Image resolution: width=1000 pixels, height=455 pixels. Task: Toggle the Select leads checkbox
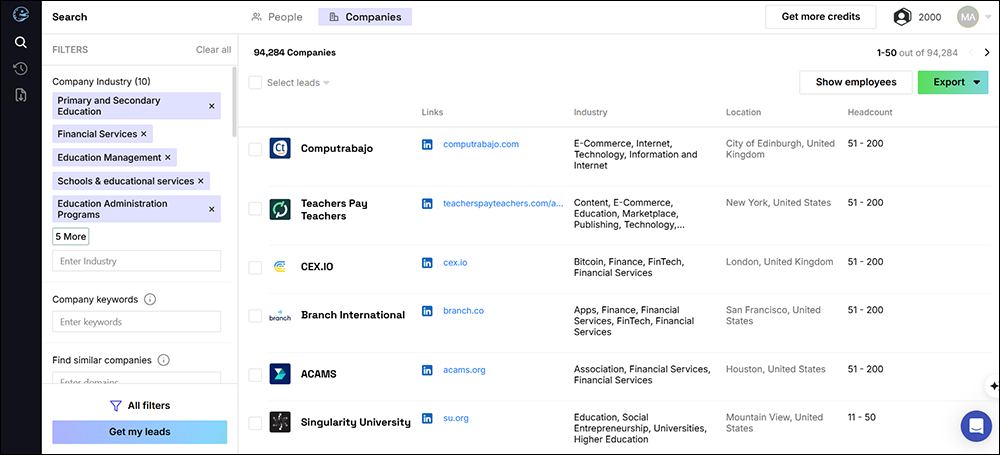(255, 83)
